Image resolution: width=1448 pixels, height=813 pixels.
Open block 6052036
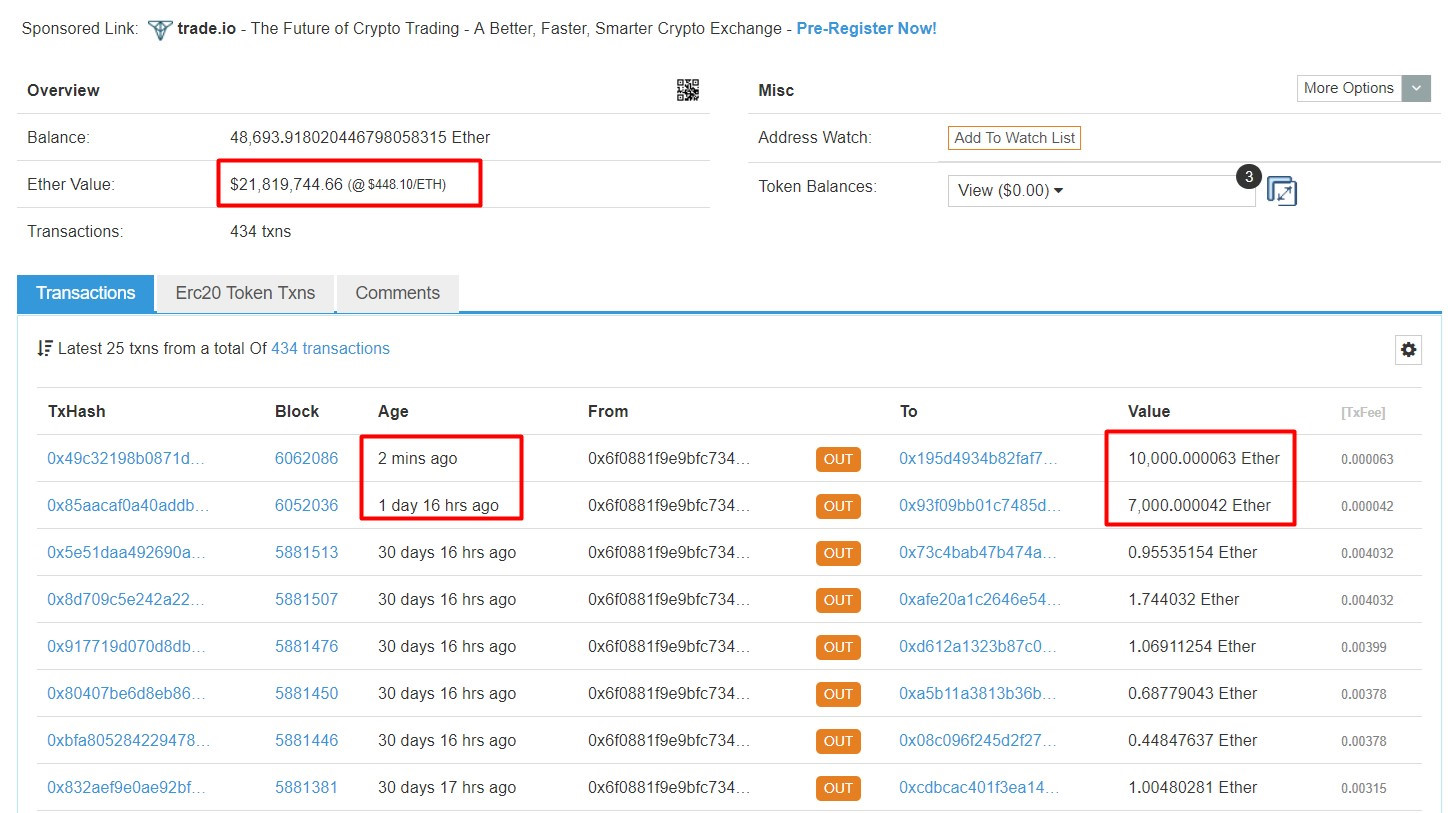click(x=307, y=505)
